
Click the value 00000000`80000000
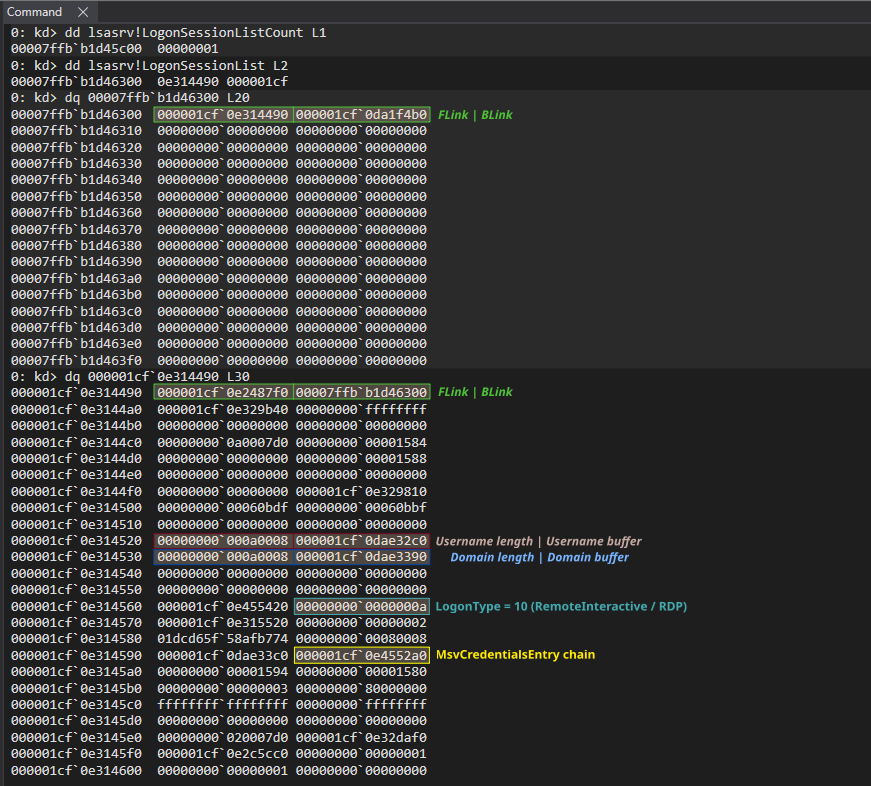(361, 689)
